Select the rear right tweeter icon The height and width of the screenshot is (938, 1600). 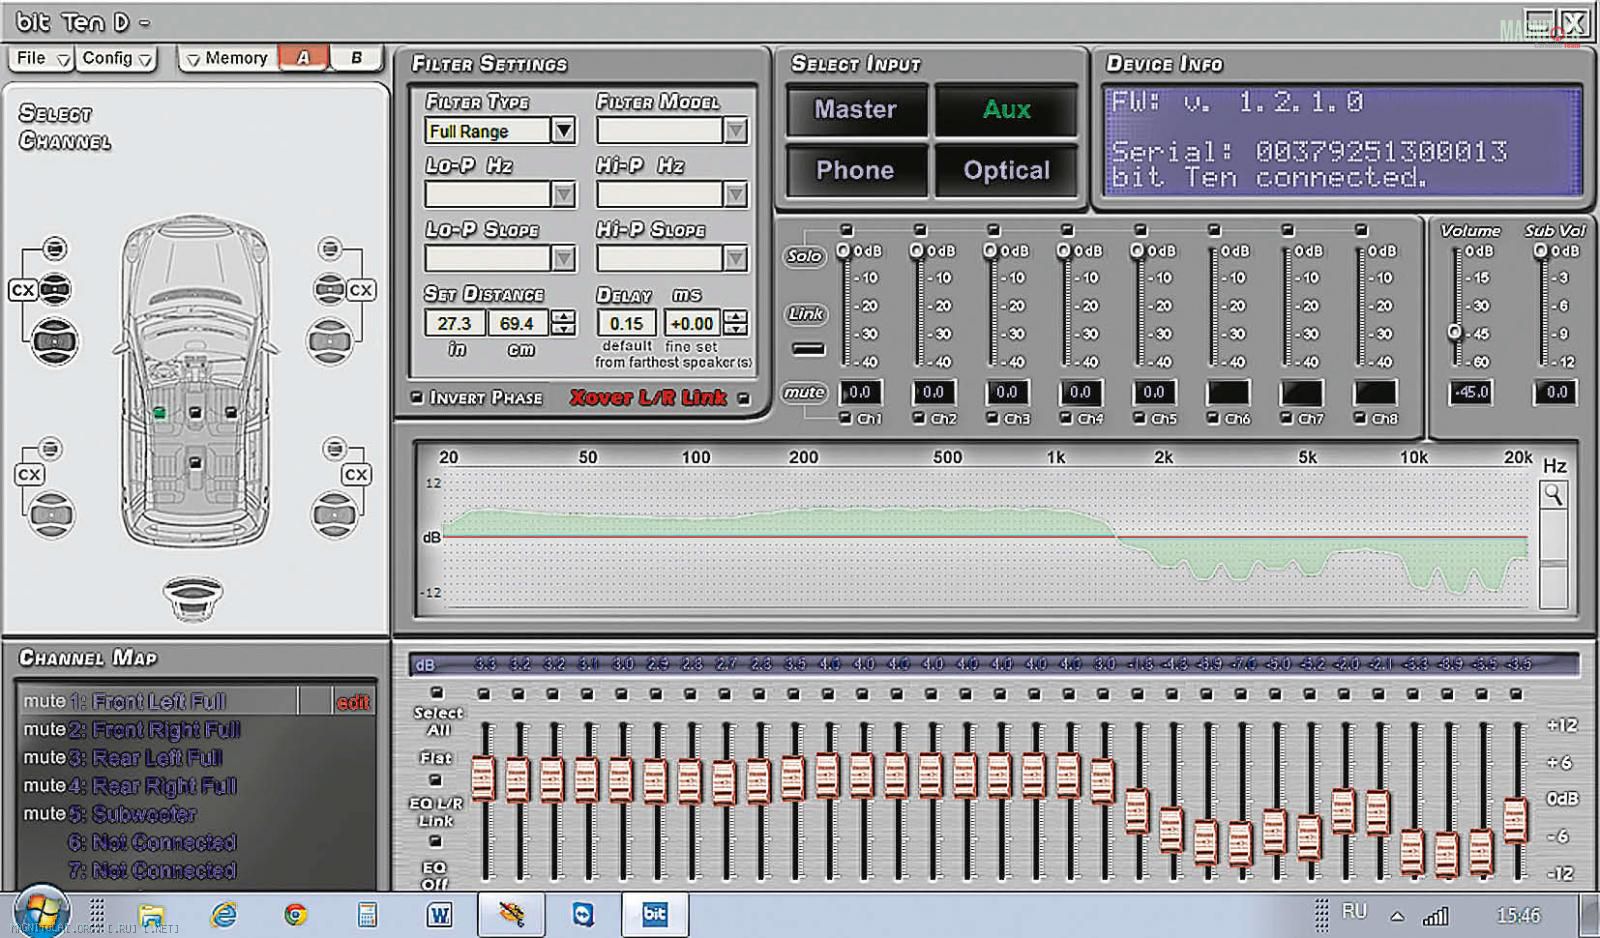tap(335, 448)
